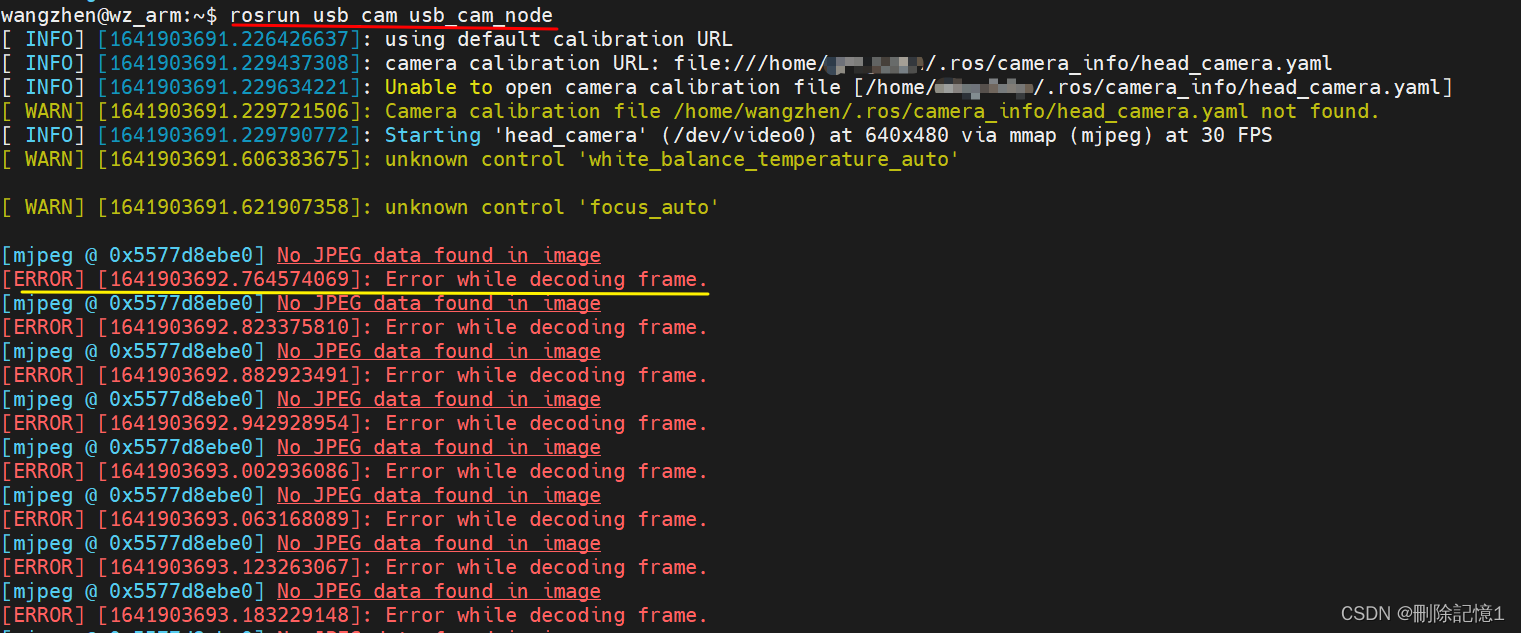This screenshot has width=1521, height=633.
Task: Click the unknown control 'focus_auto' warning
Action: pyautogui.click(x=361, y=207)
